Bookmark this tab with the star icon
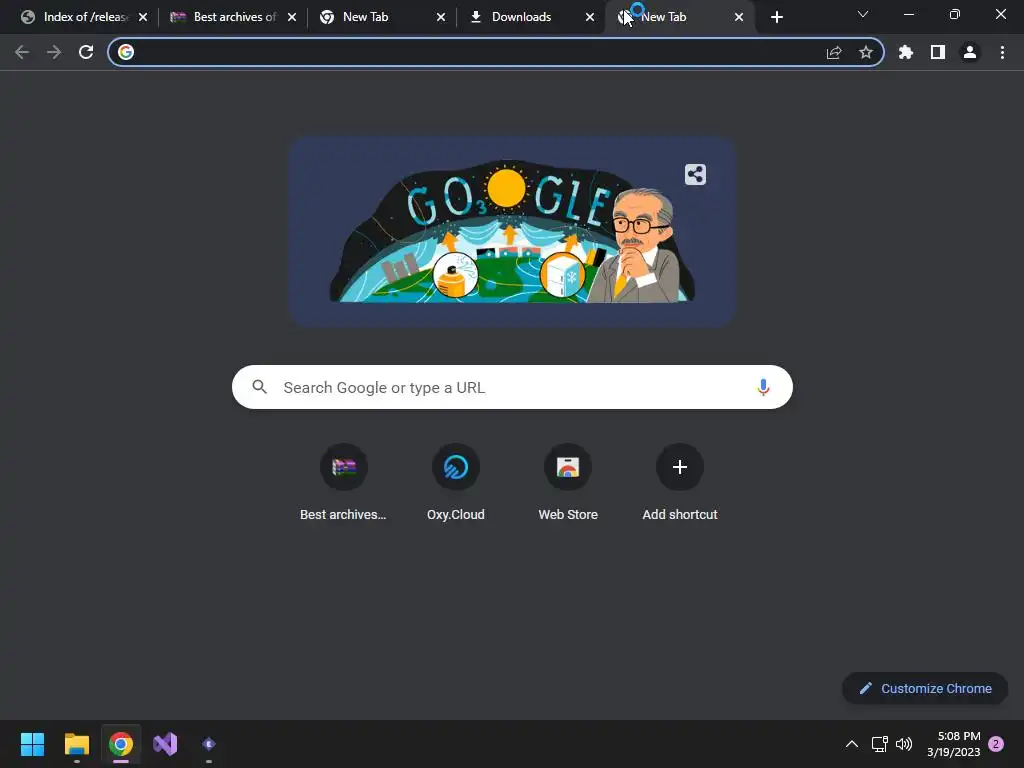Viewport: 1024px width, 768px height. (x=866, y=52)
